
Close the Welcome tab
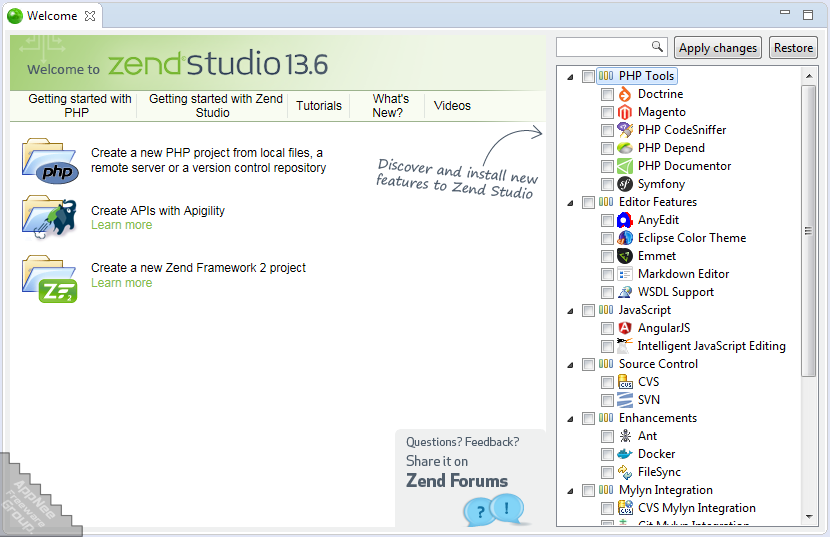coord(90,16)
